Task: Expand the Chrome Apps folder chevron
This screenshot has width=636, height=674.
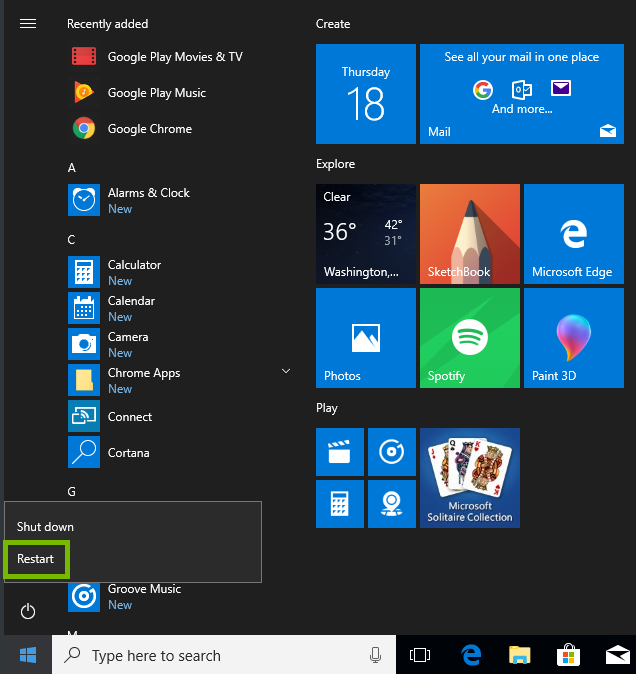Action: (286, 371)
